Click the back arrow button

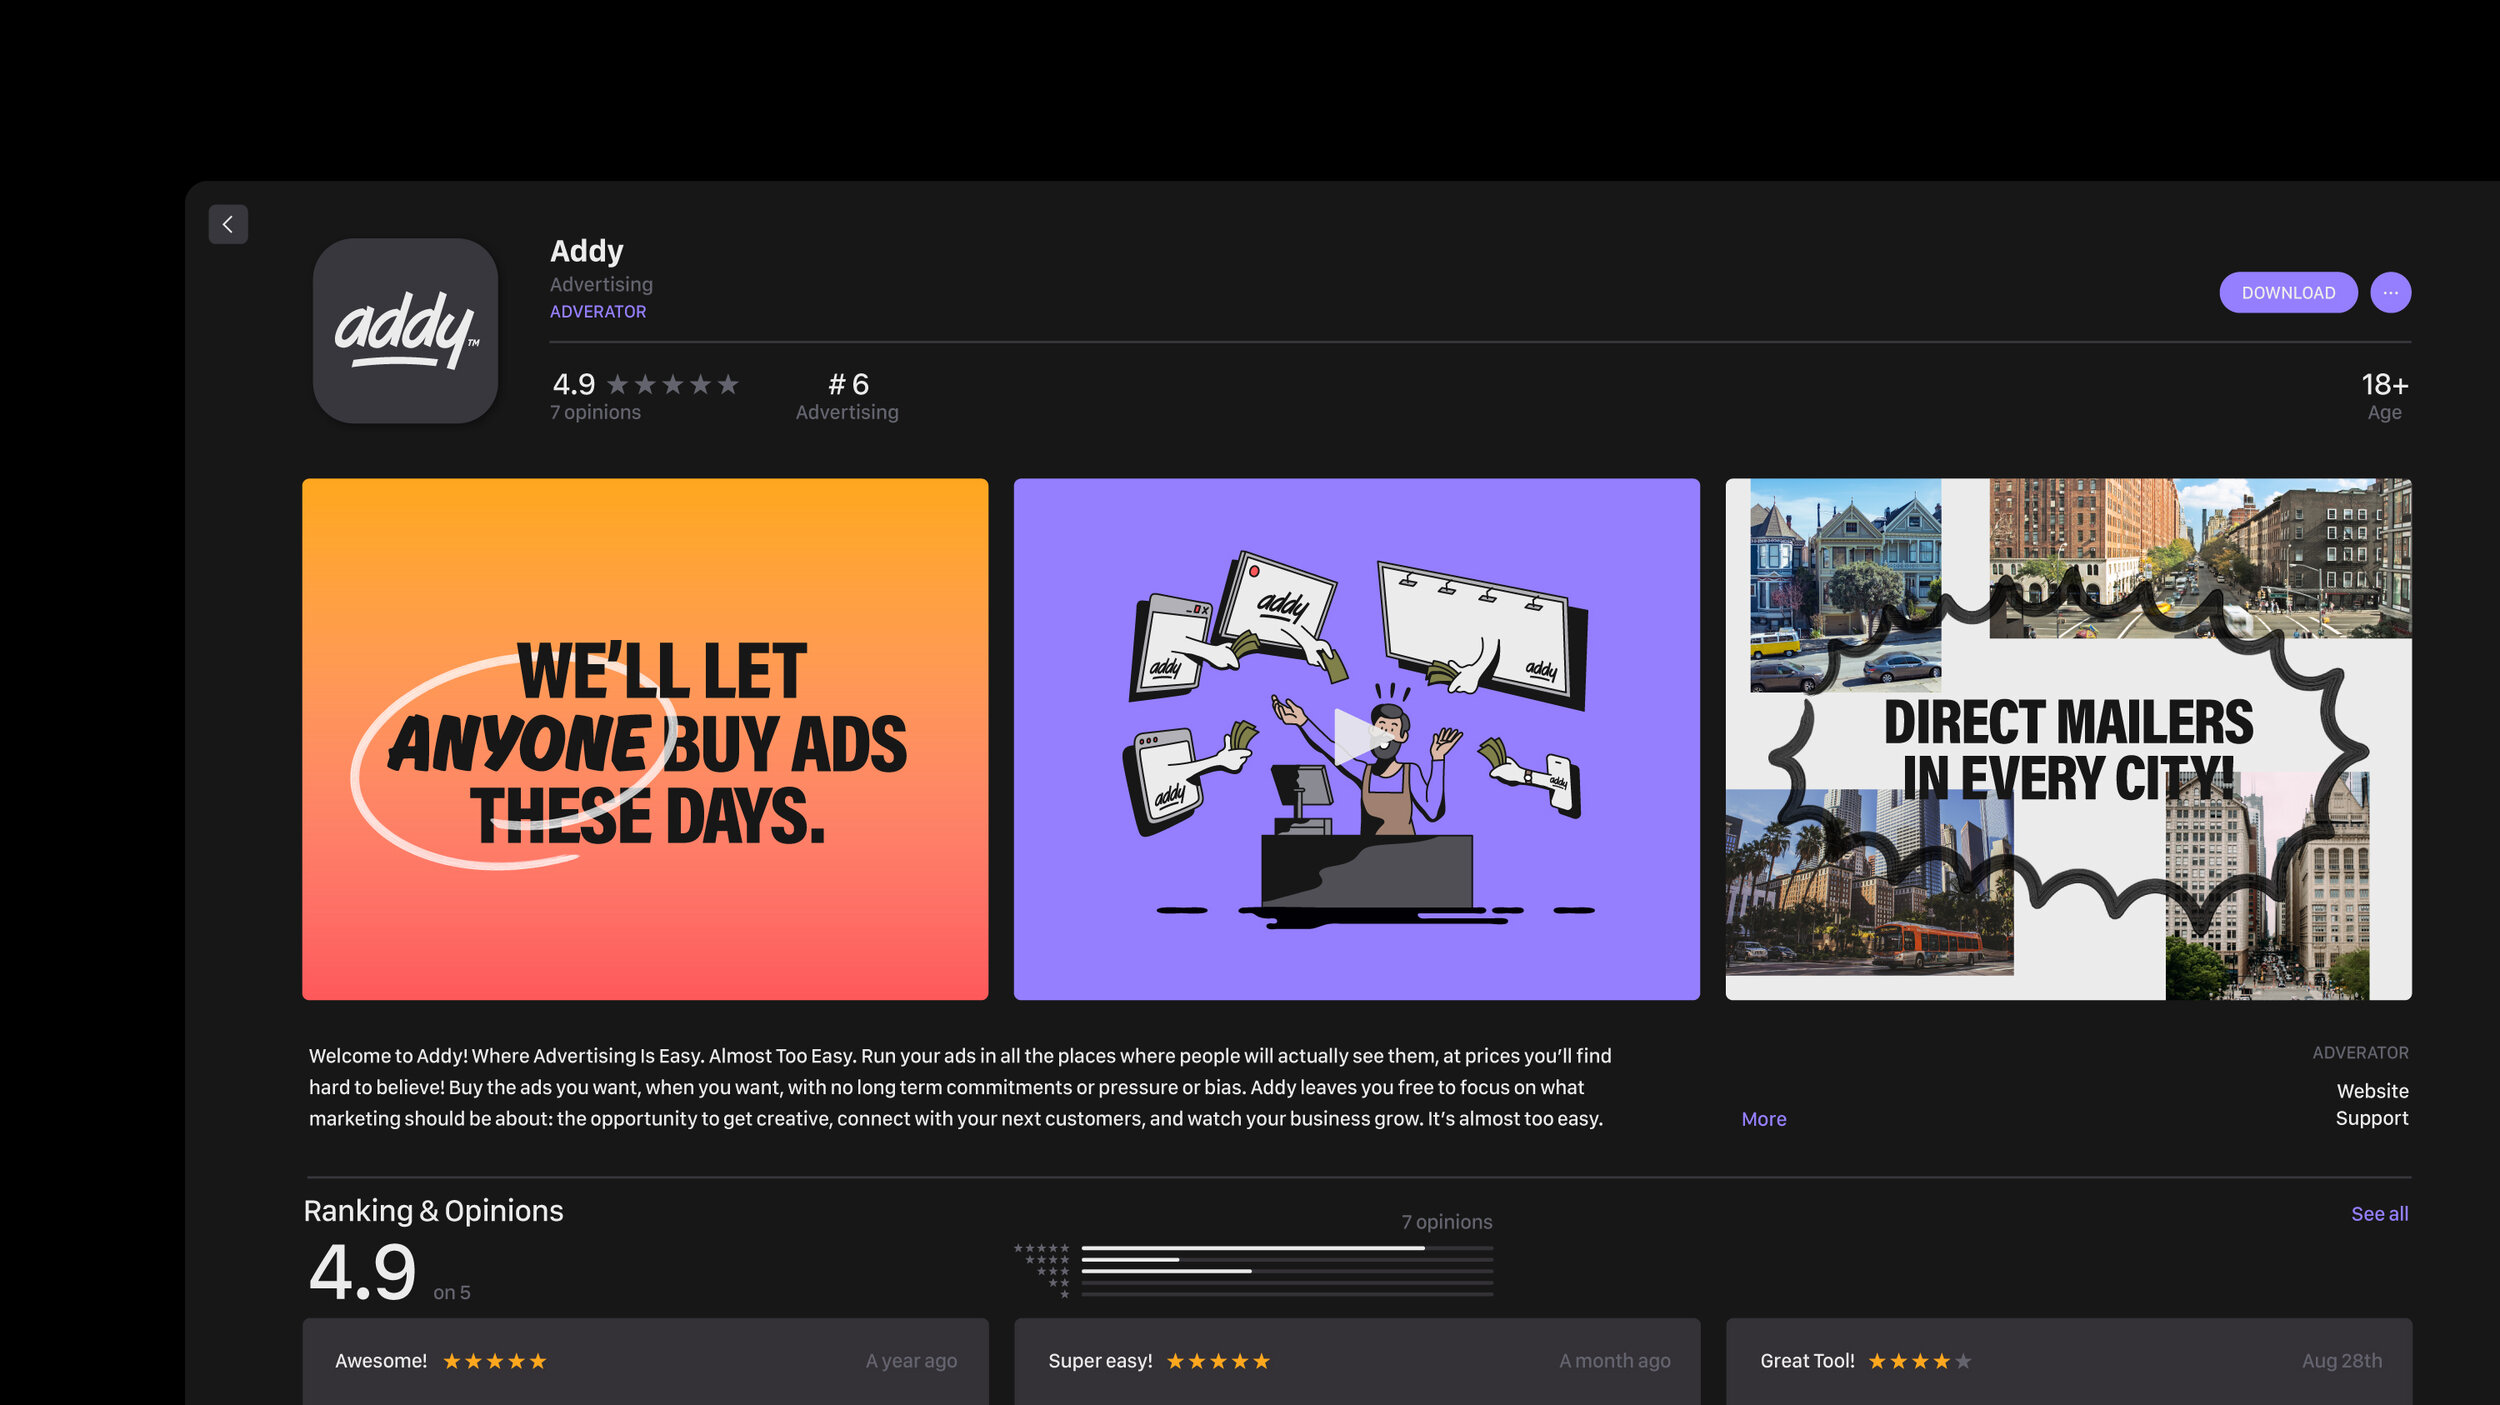[228, 224]
